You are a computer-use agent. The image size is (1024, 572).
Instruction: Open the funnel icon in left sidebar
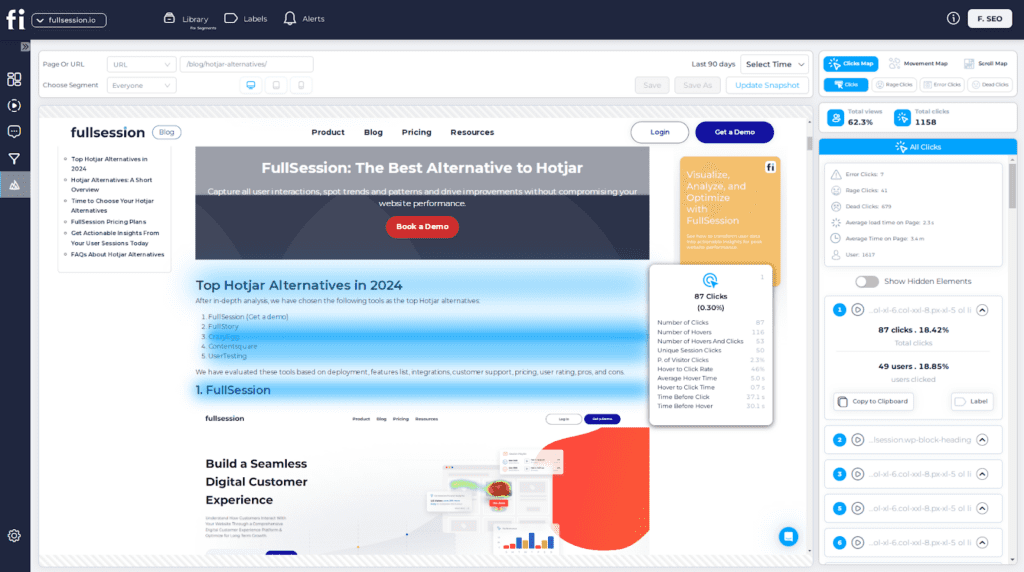(14, 158)
